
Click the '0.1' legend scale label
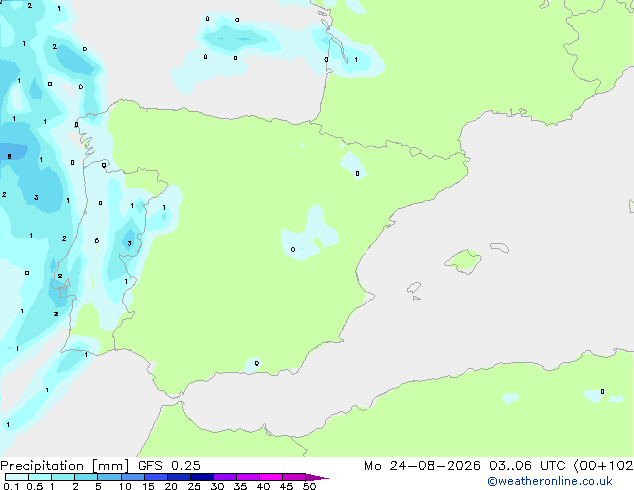11,486
